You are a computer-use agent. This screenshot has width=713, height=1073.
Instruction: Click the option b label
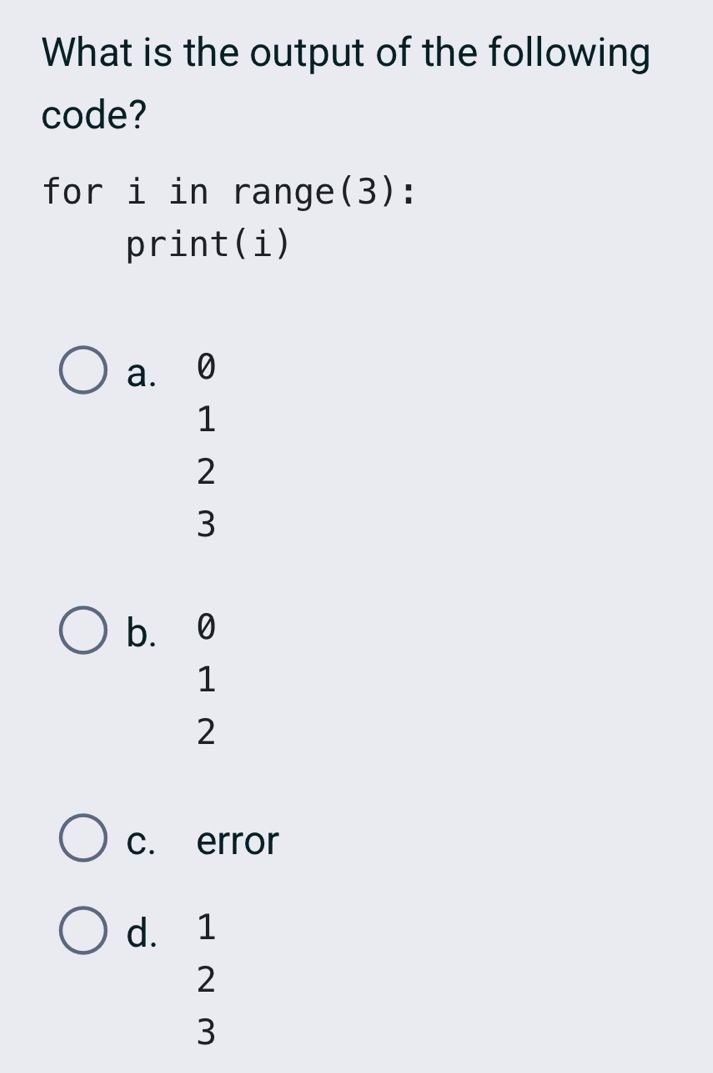(140, 633)
